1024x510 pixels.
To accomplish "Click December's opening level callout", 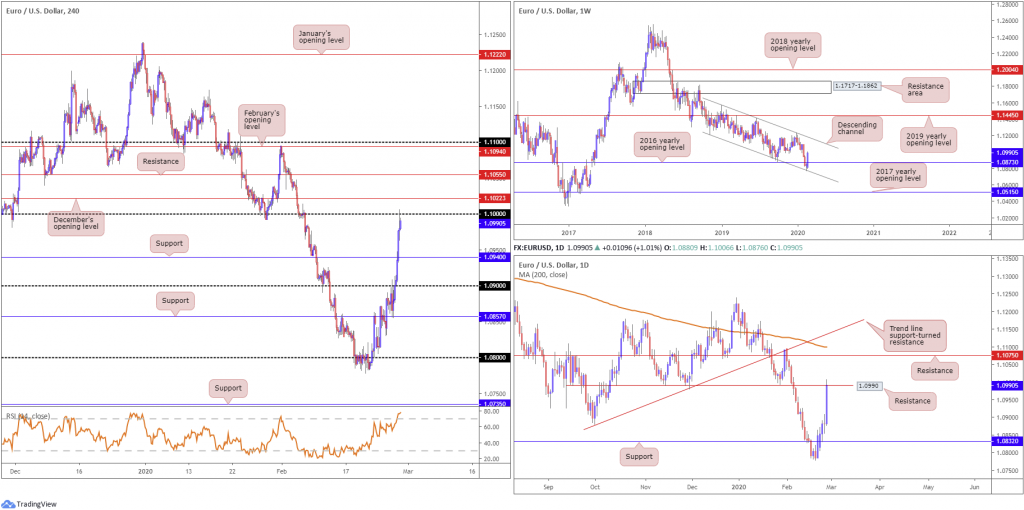I will point(75,225).
